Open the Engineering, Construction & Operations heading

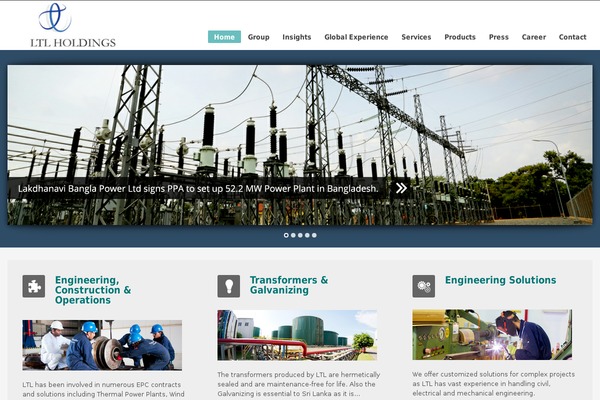click(x=93, y=290)
